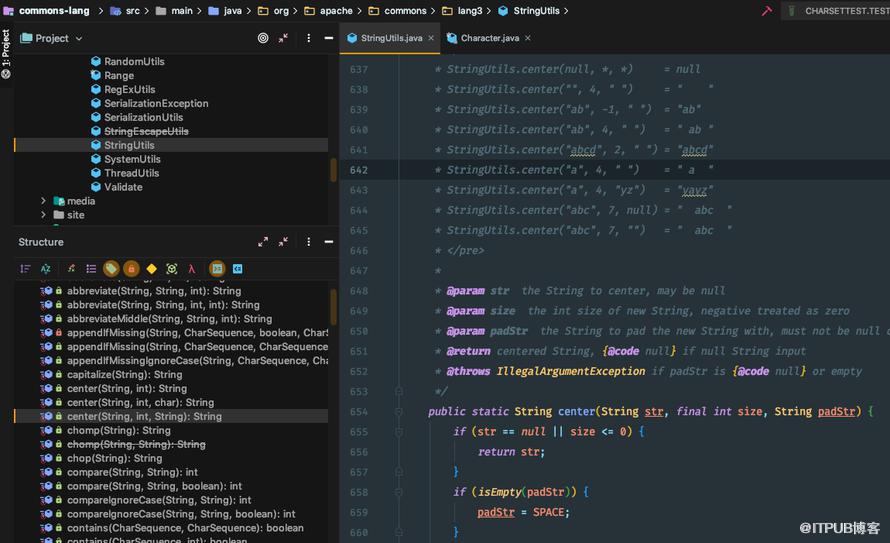
Task: Select the StringUtils.java editor tab
Action: (x=391, y=38)
